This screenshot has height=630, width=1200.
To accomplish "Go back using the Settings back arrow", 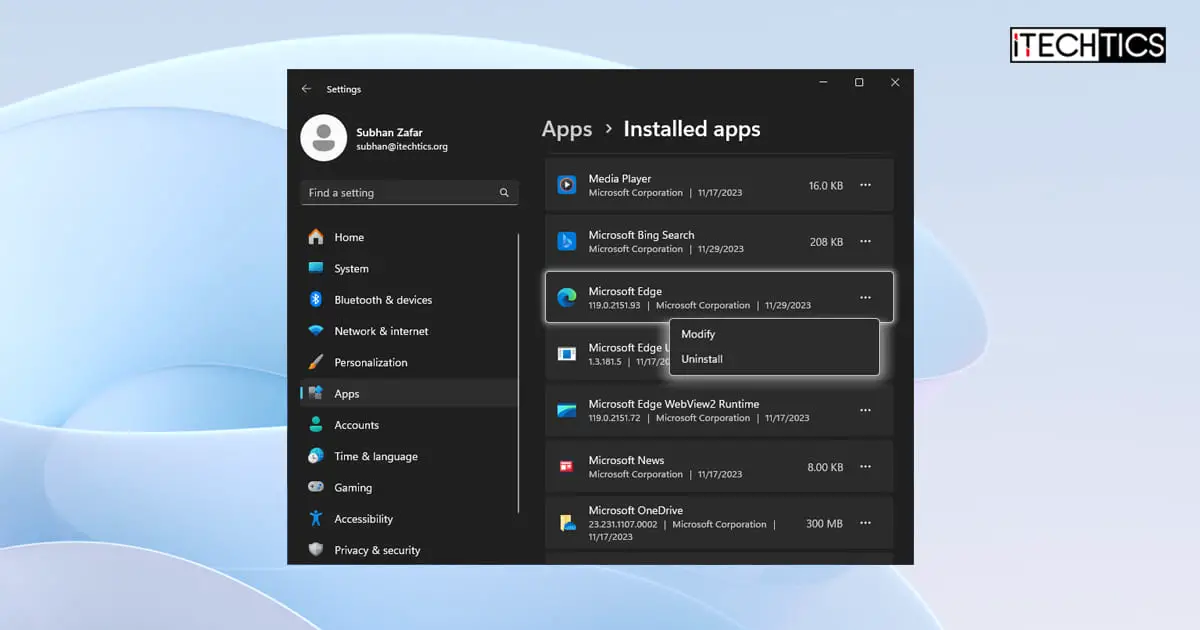I will [306, 89].
